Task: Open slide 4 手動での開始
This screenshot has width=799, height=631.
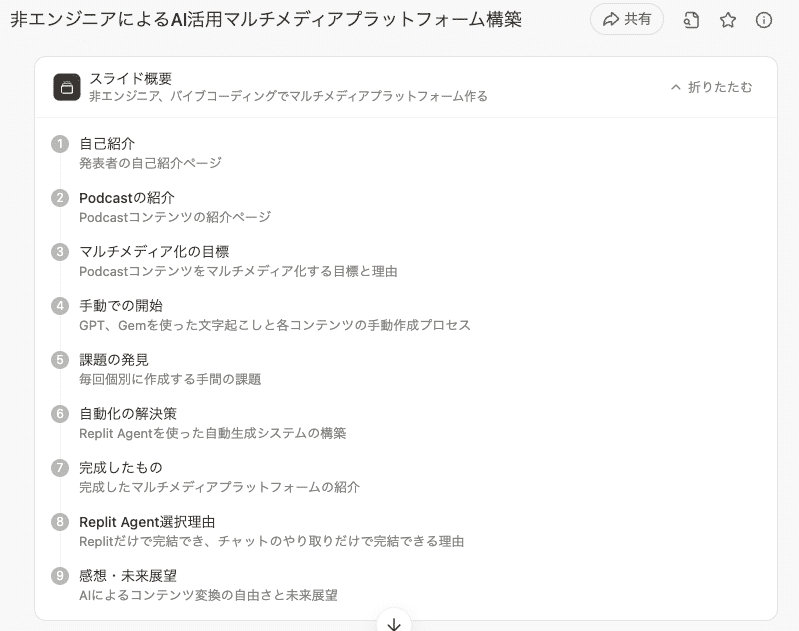Action: 121,306
